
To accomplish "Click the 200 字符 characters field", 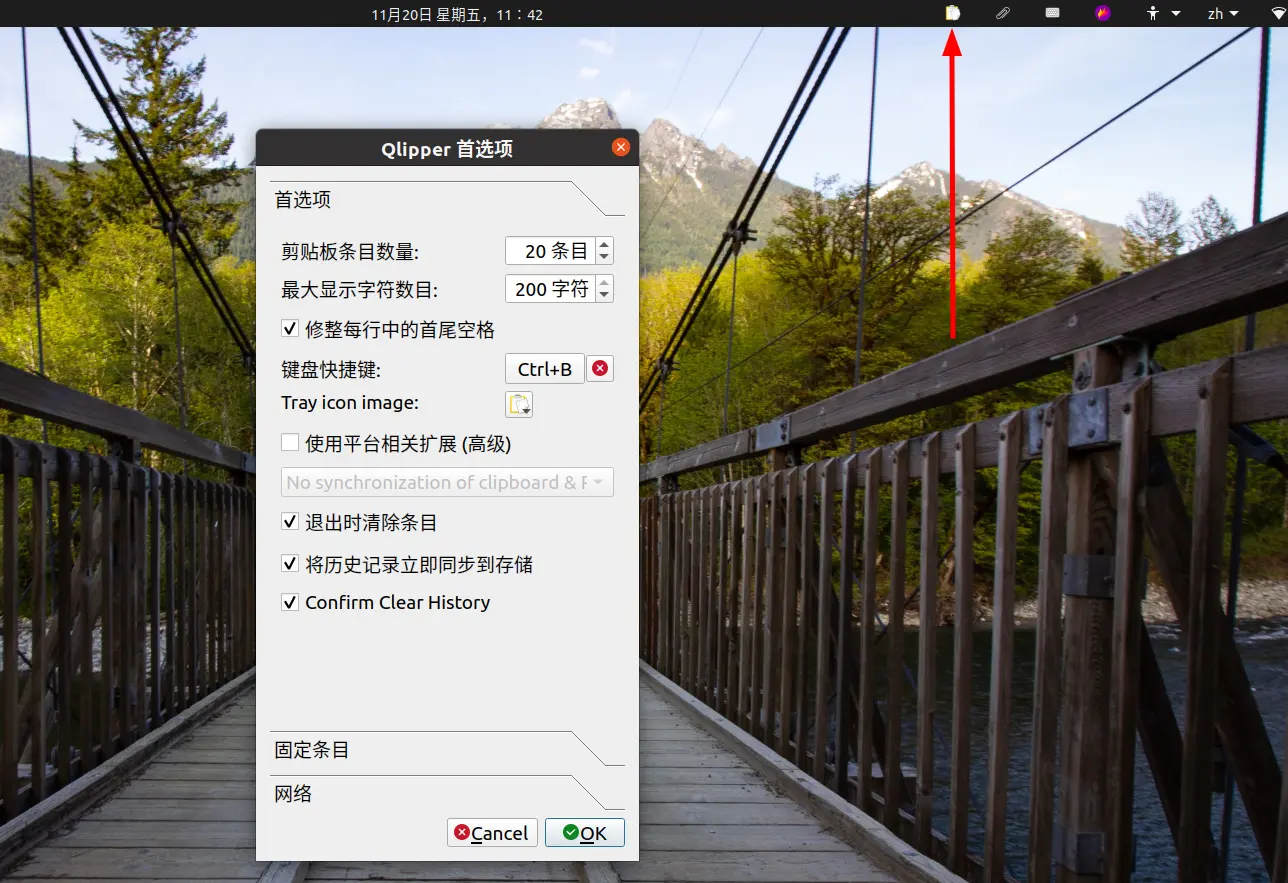I will click(x=550, y=290).
